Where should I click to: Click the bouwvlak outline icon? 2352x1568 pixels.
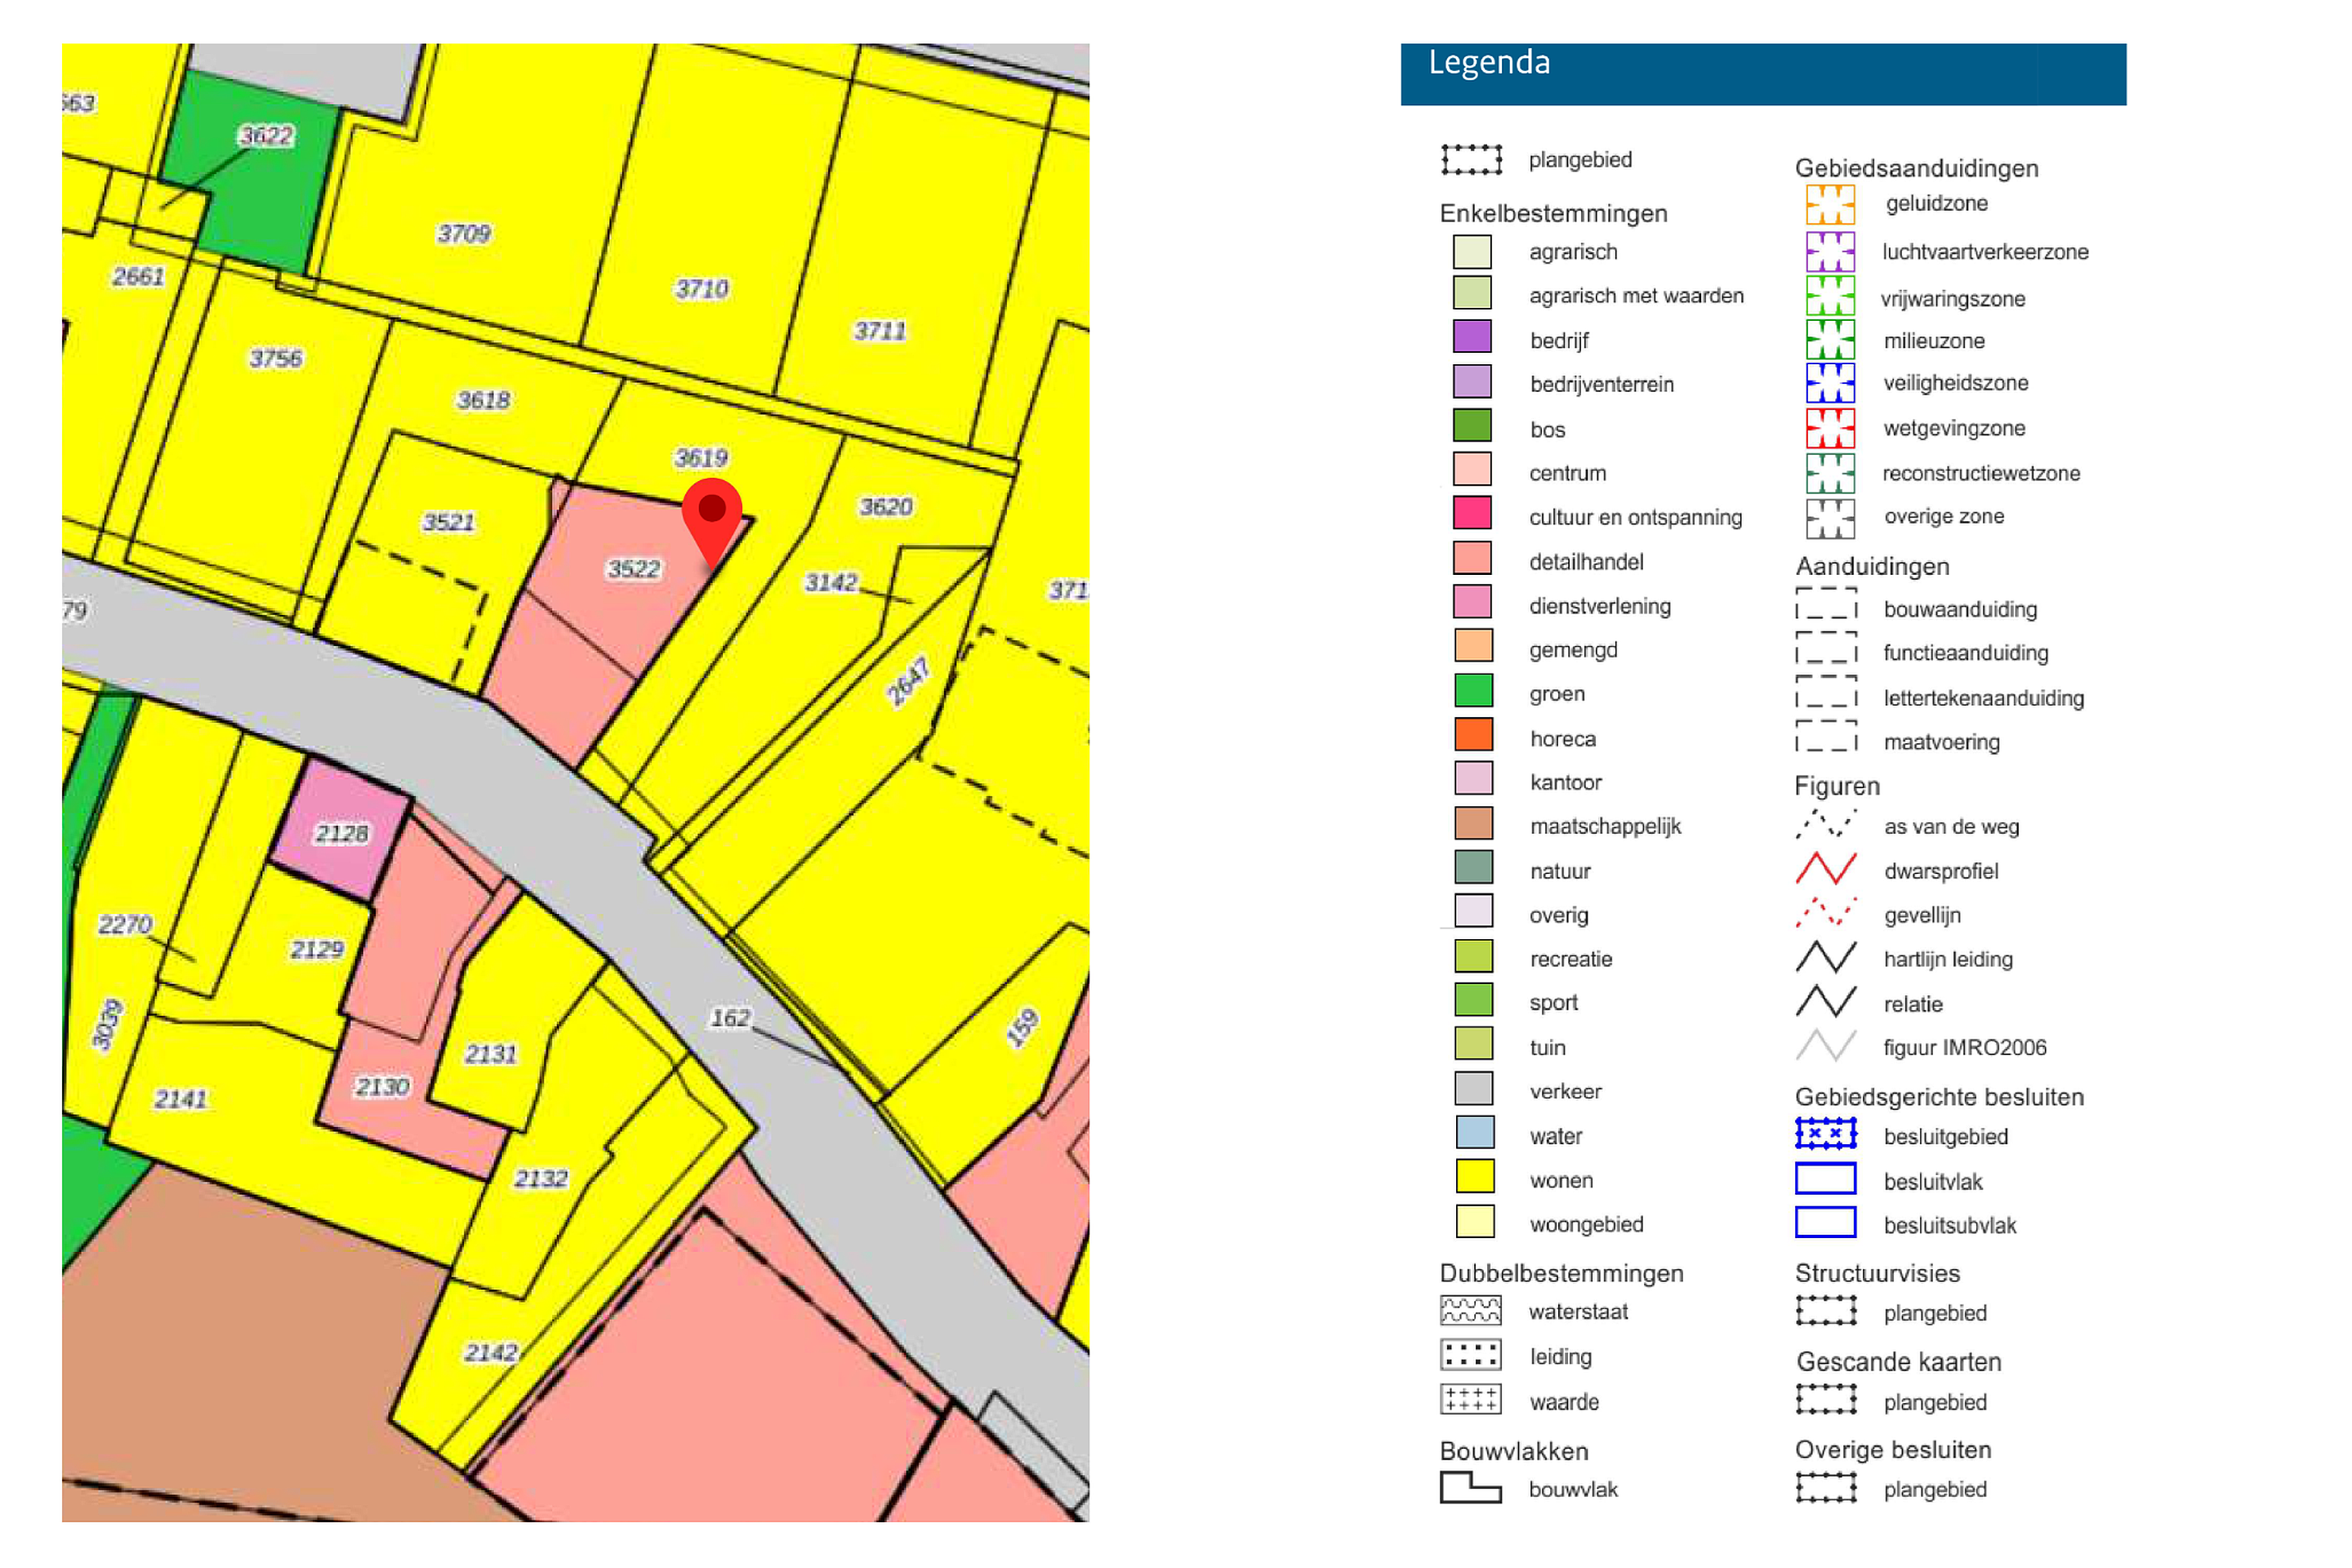click(x=1470, y=1488)
